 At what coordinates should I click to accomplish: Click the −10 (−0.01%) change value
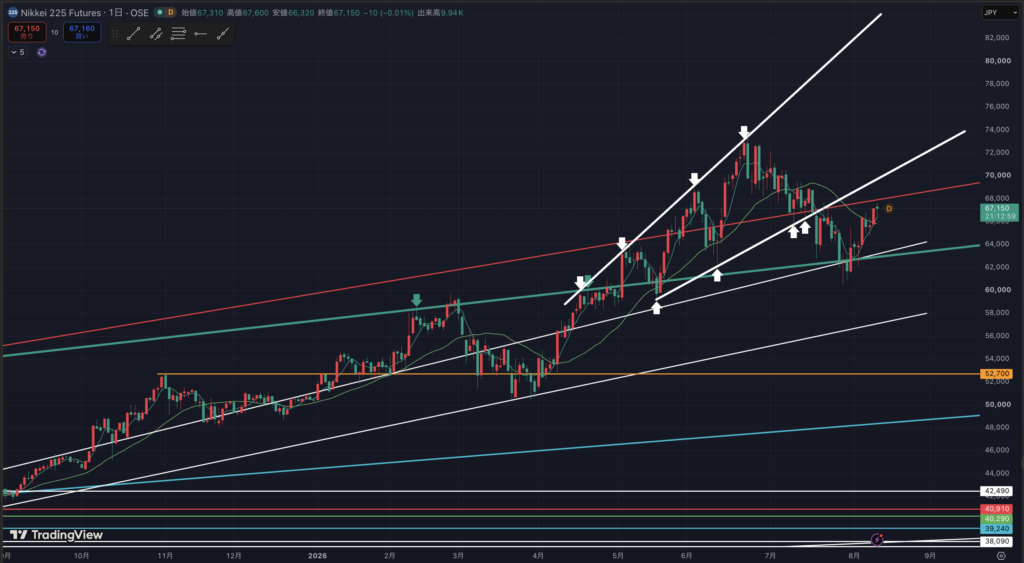point(388,12)
